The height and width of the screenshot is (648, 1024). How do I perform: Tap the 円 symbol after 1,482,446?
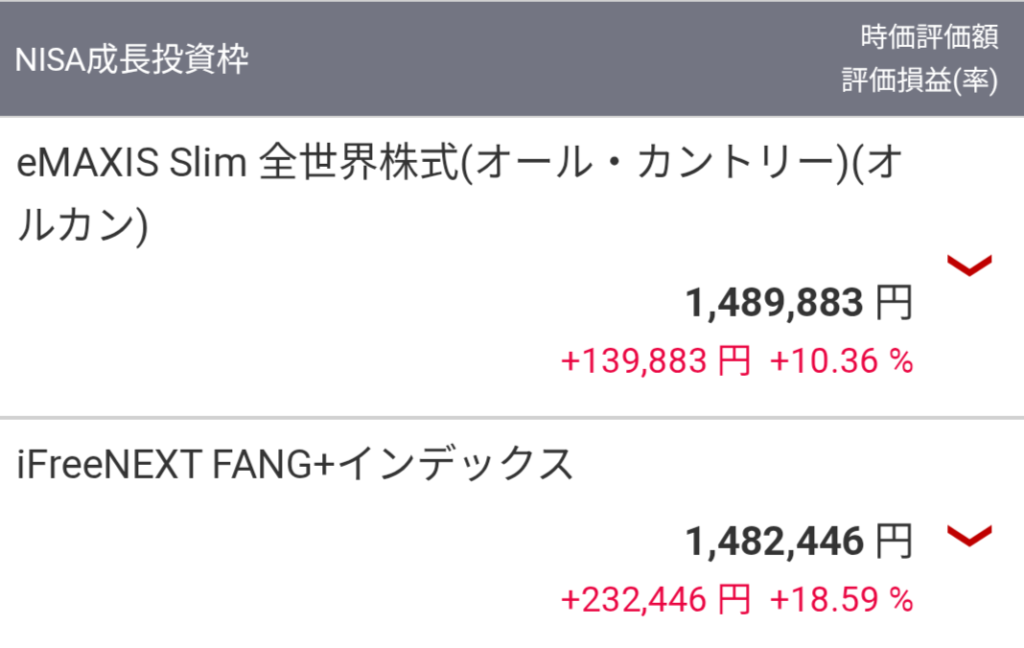[x=894, y=542]
